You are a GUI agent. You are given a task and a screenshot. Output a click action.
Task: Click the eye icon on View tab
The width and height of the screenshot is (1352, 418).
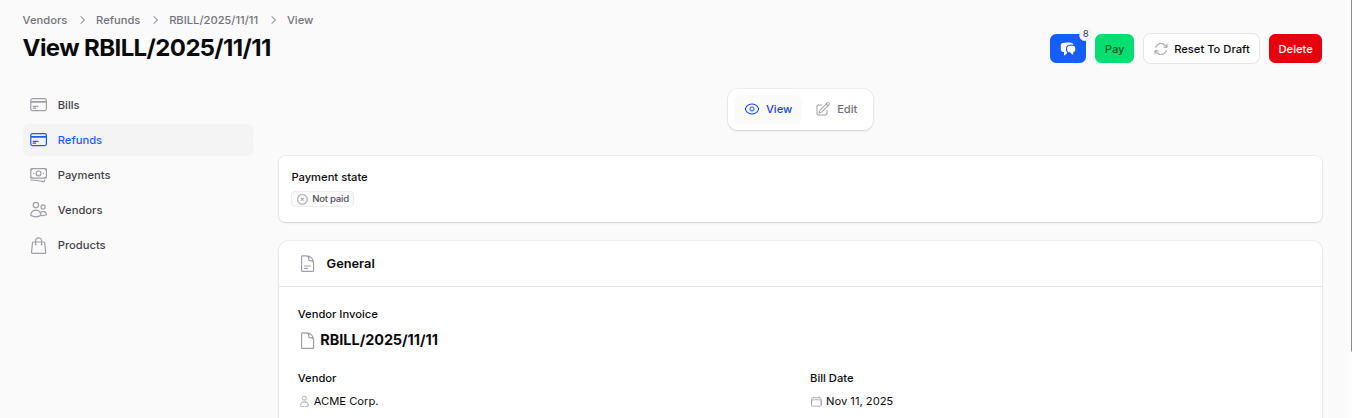753,109
